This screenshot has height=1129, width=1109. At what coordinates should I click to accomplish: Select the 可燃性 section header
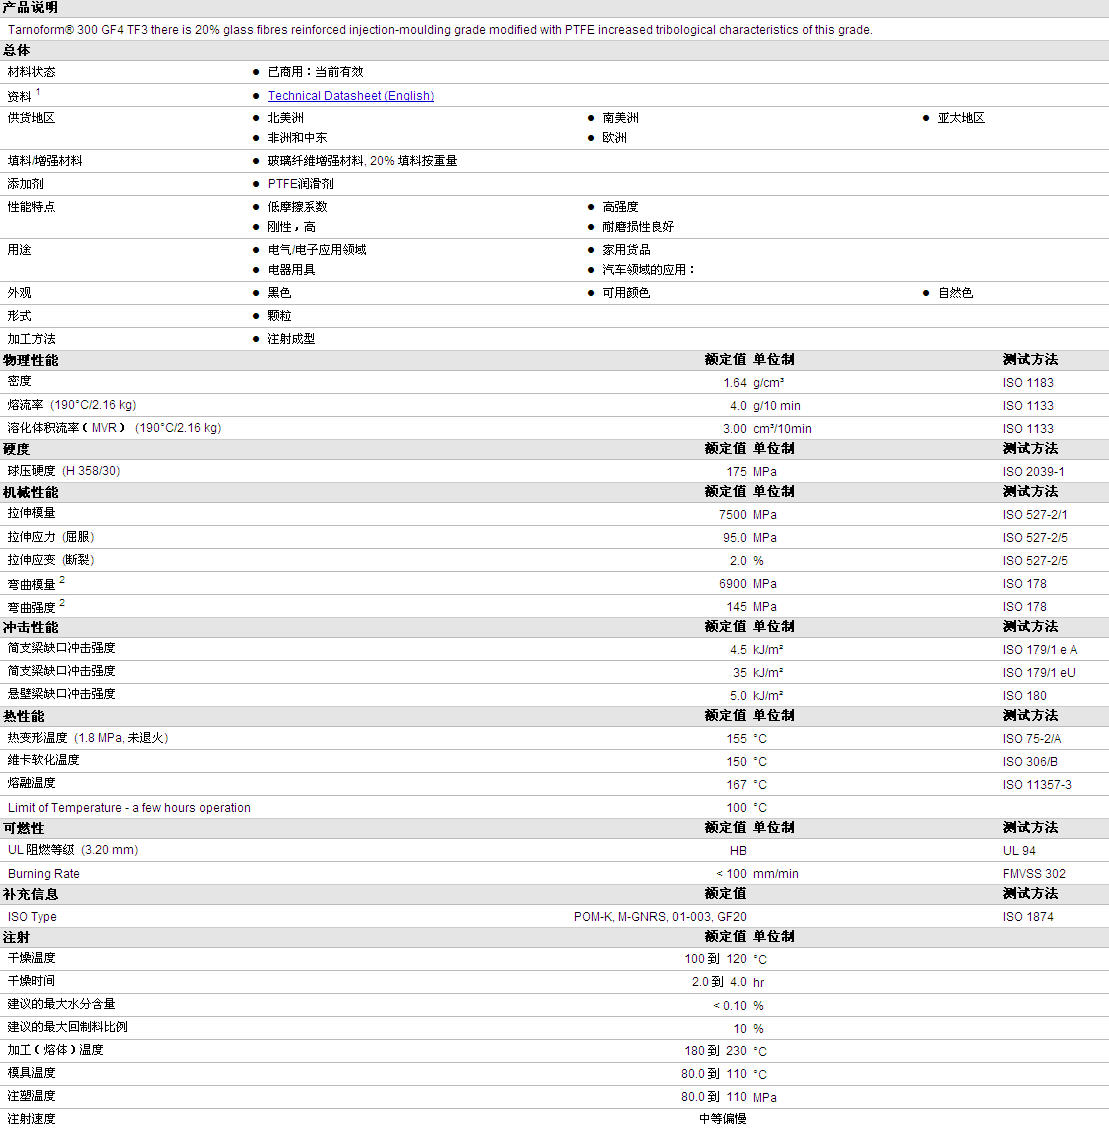click(x=24, y=829)
